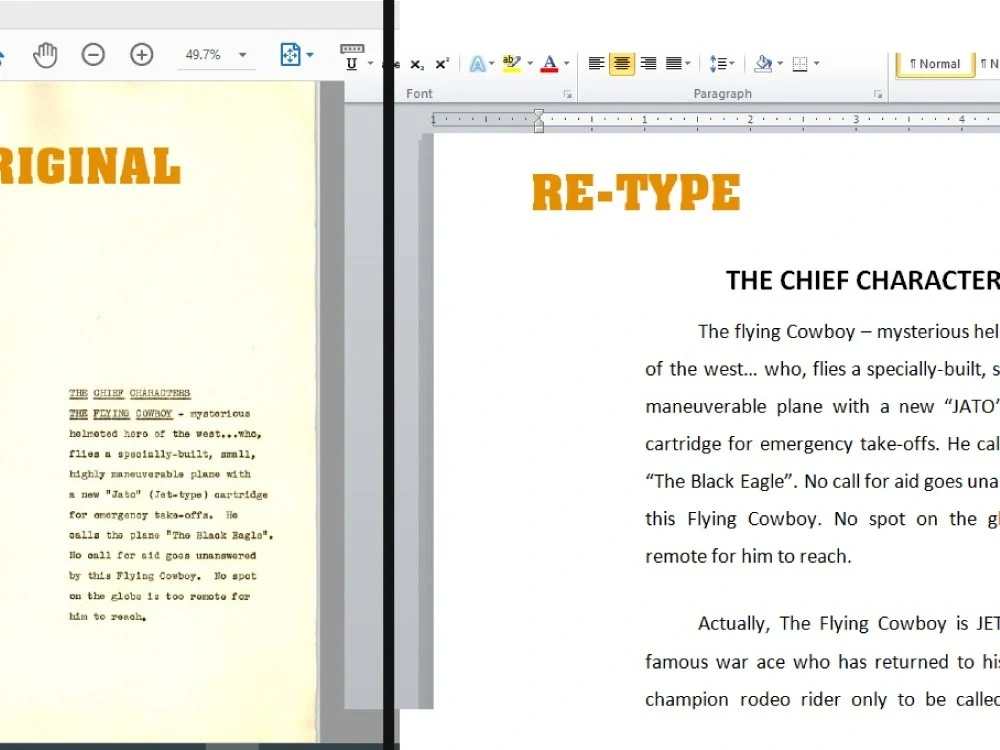Open the text effects dropdown arrow
Viewport: 1000px width, 750px height.
point(492,64)
